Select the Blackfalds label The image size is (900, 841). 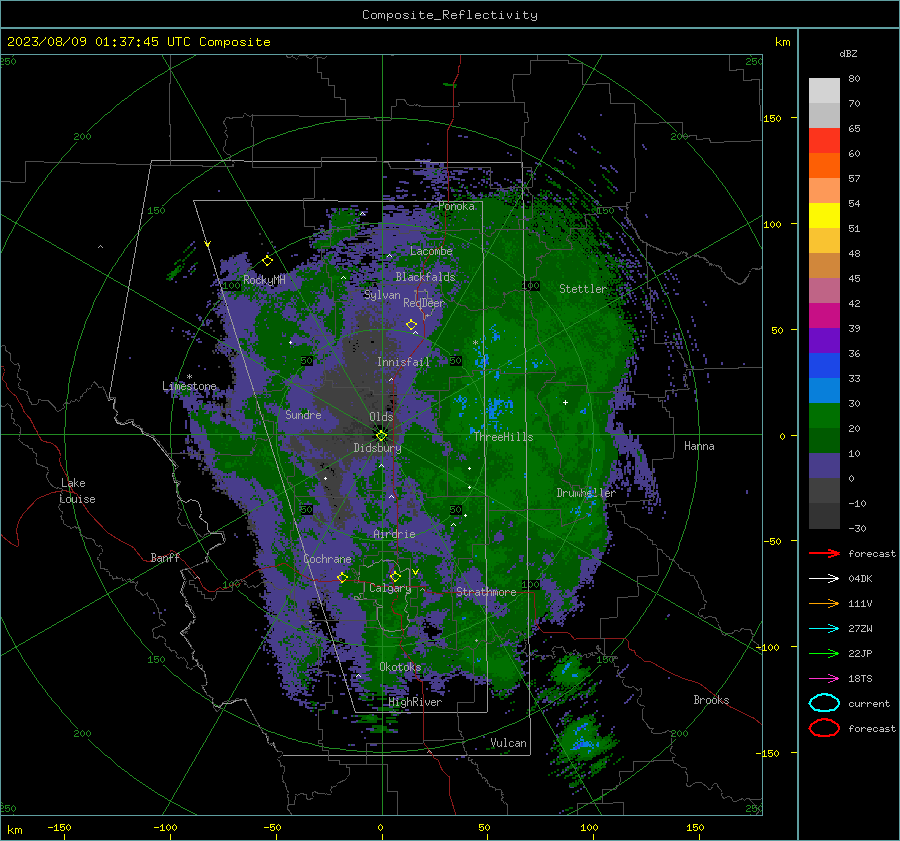tap(425, 277)
